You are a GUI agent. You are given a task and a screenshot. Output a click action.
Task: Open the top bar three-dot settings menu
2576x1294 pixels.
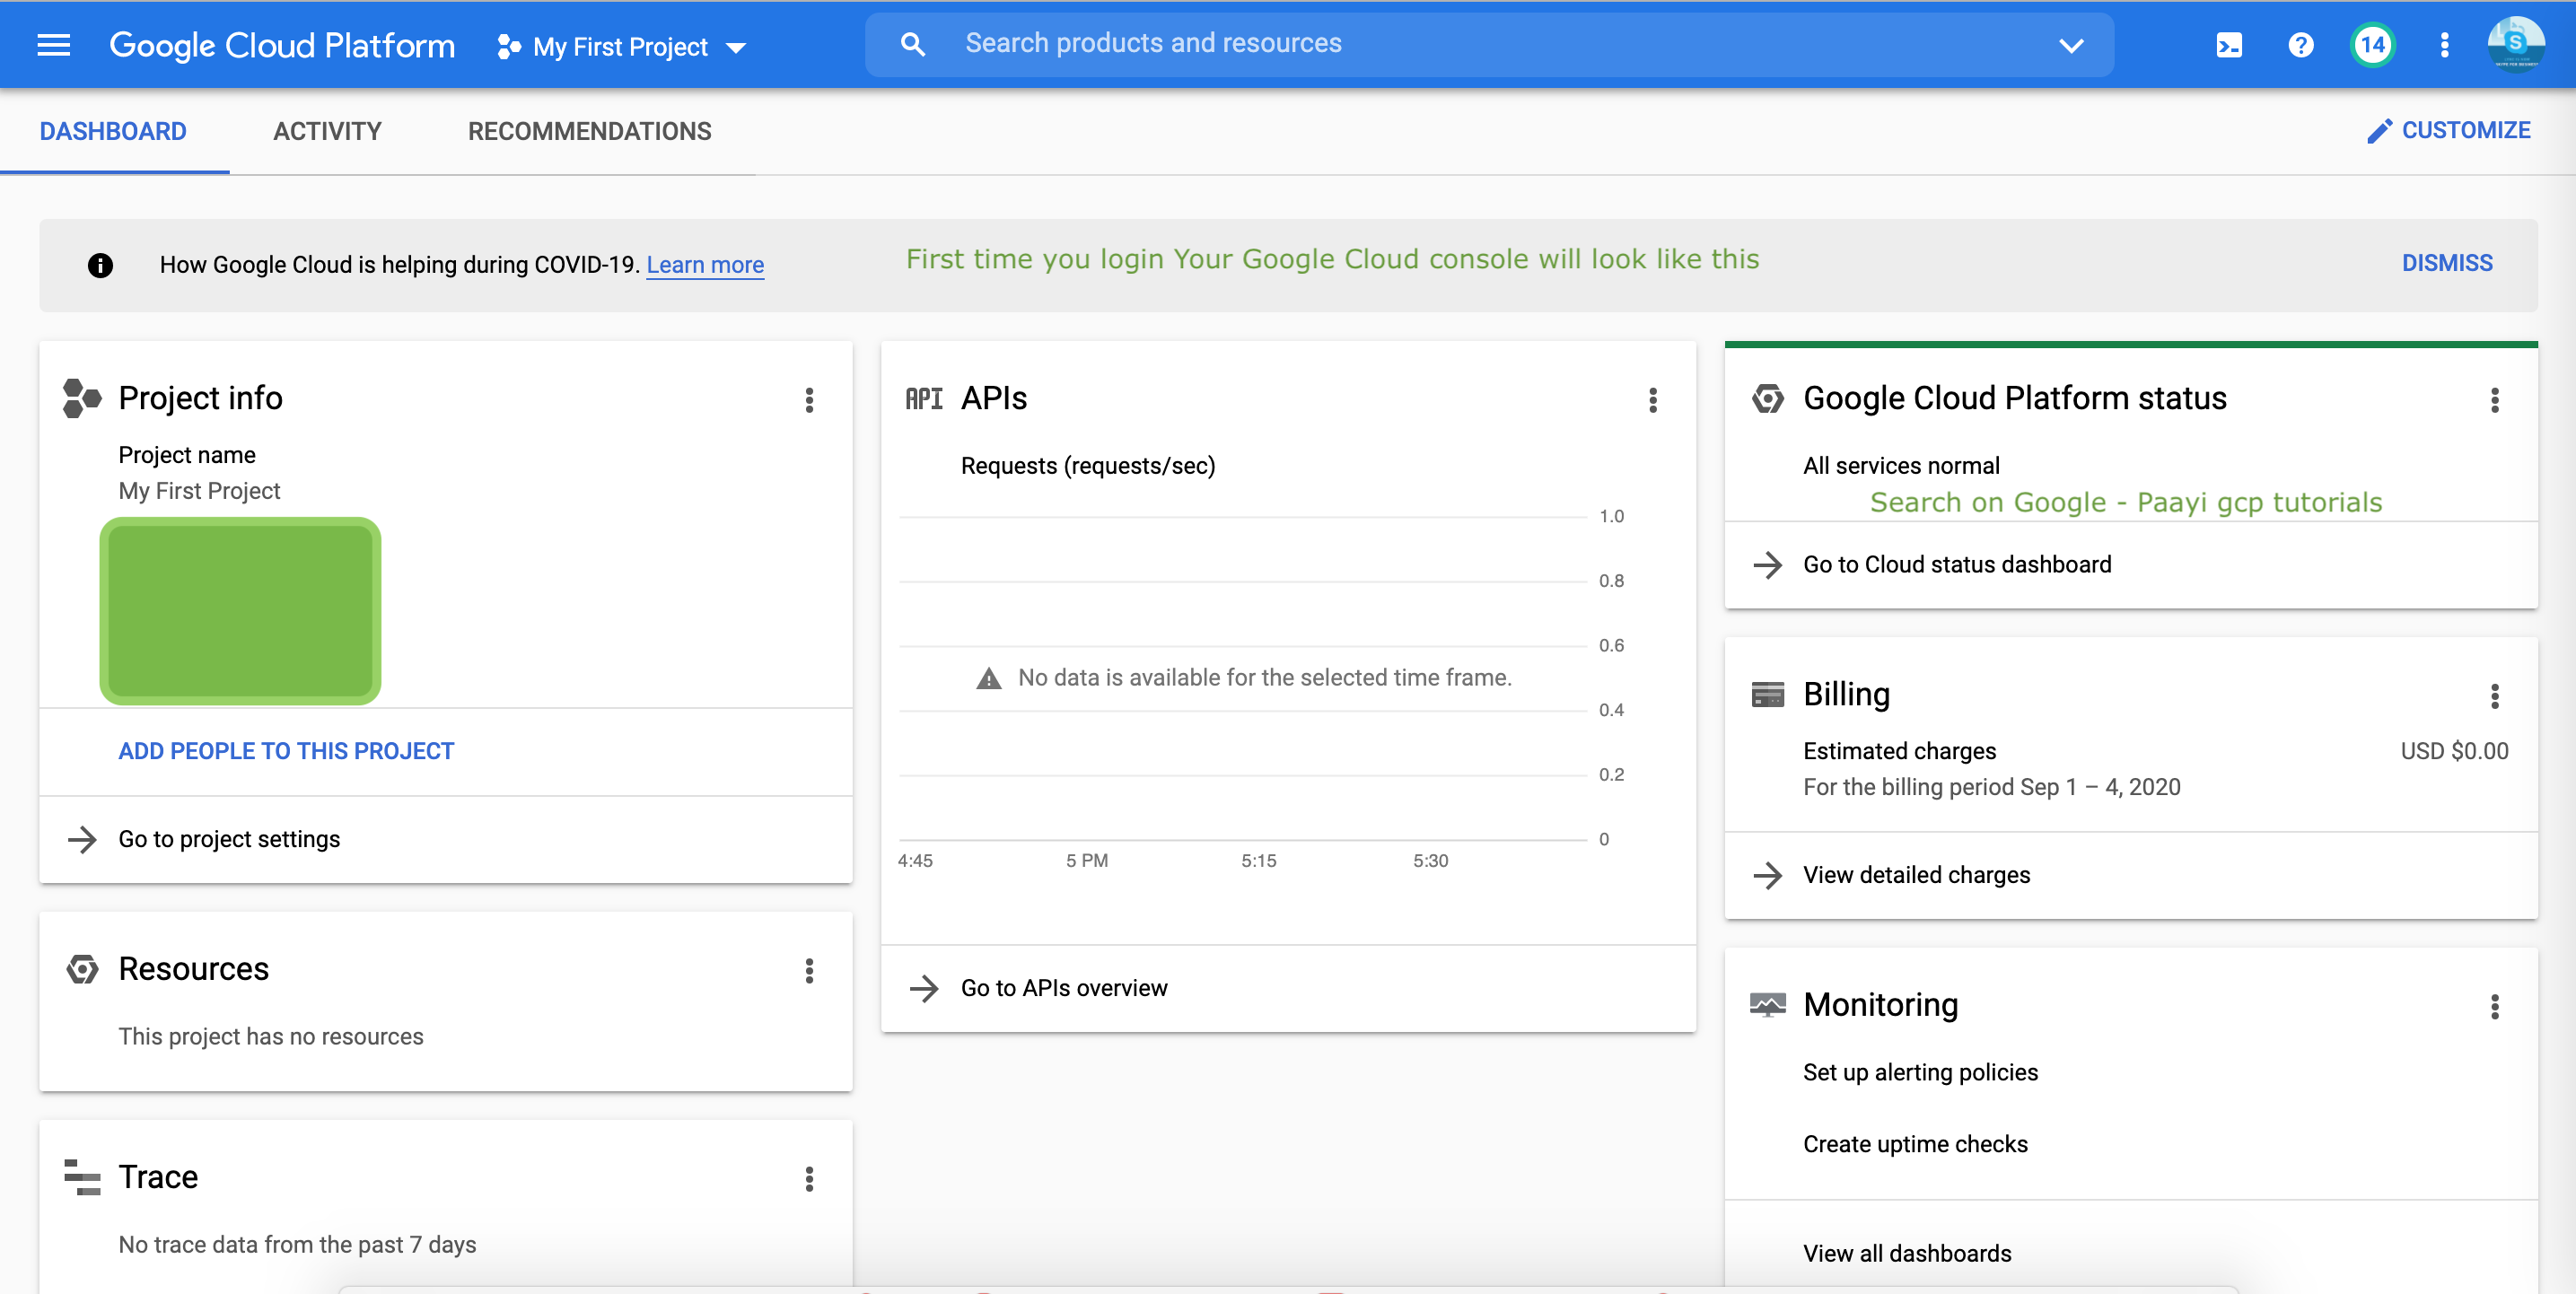(2444, 45)
